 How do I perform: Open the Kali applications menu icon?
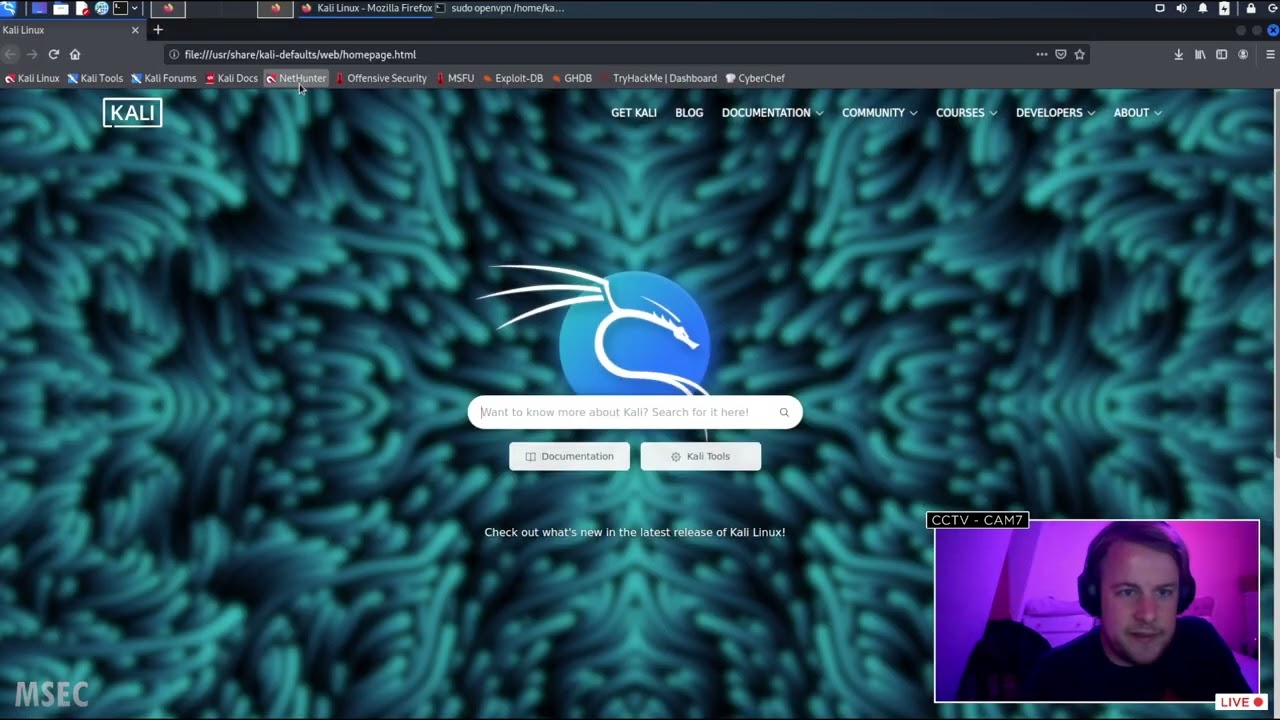(8, 8)
